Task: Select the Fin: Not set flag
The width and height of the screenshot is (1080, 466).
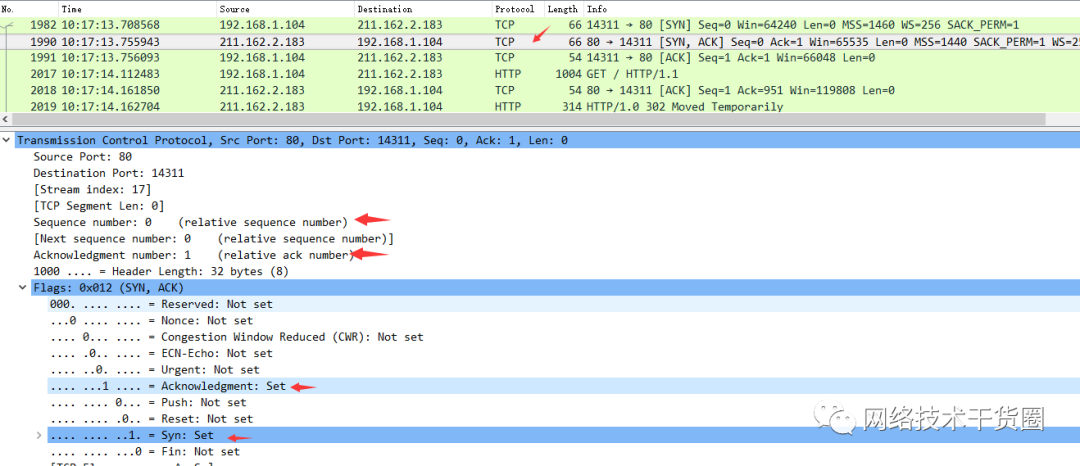Action: [145, 452]
